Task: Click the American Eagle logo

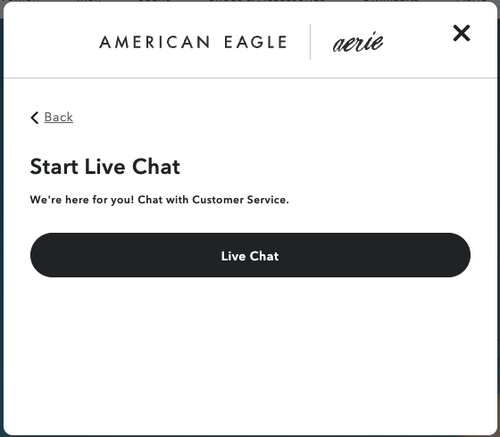Action: coord(193,42)
